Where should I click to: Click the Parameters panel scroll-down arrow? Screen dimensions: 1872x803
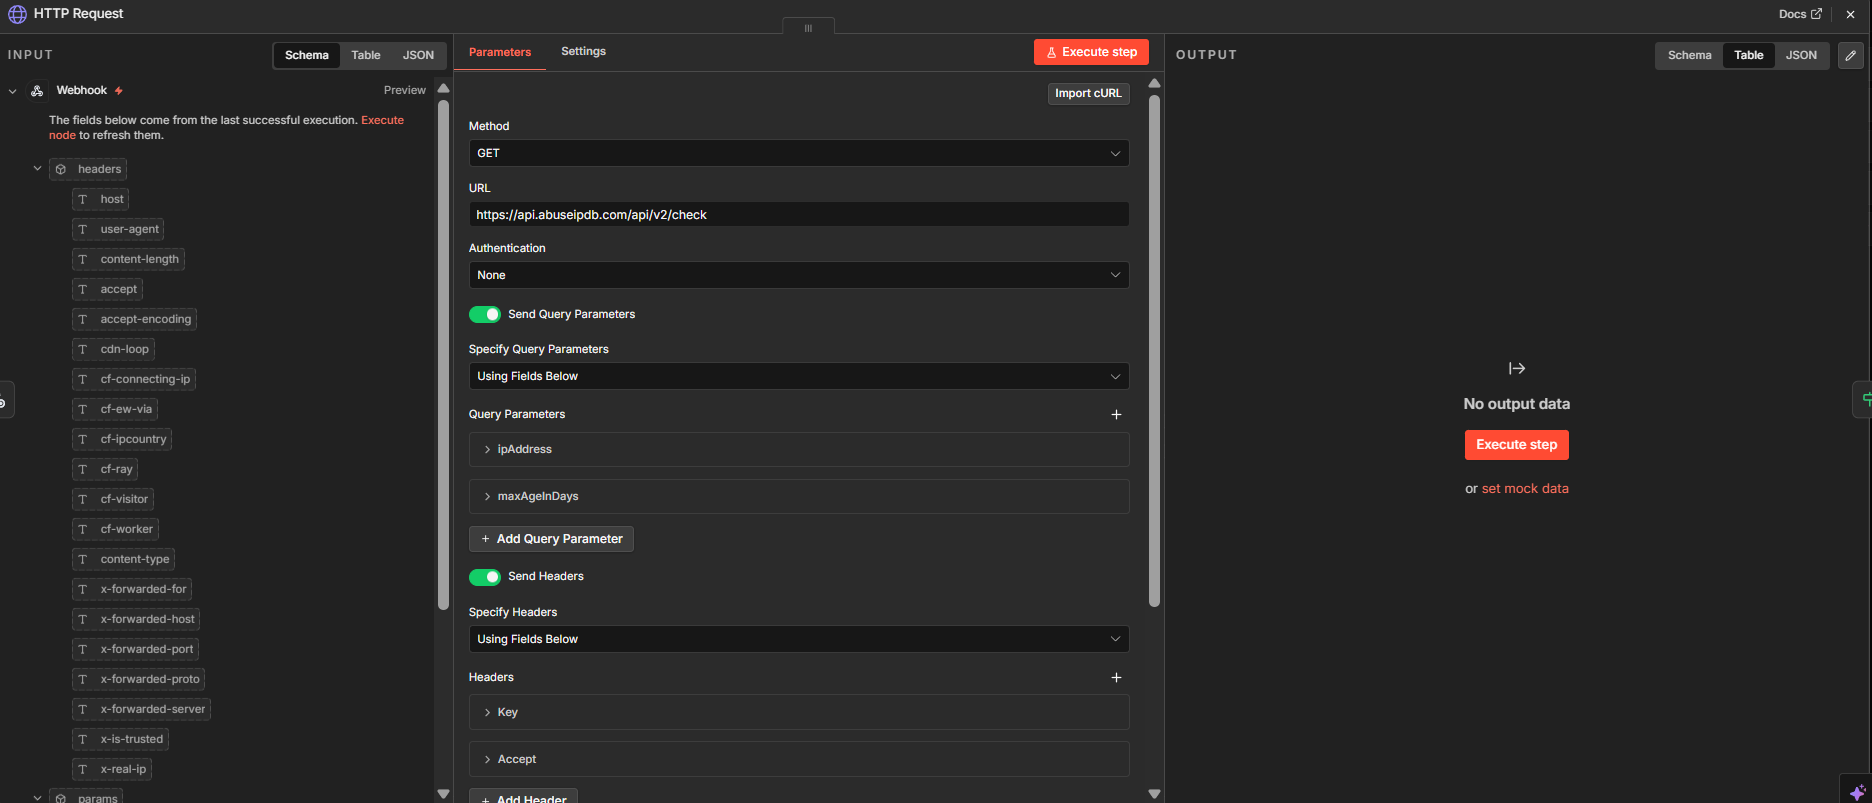(x=1154, y=794)
